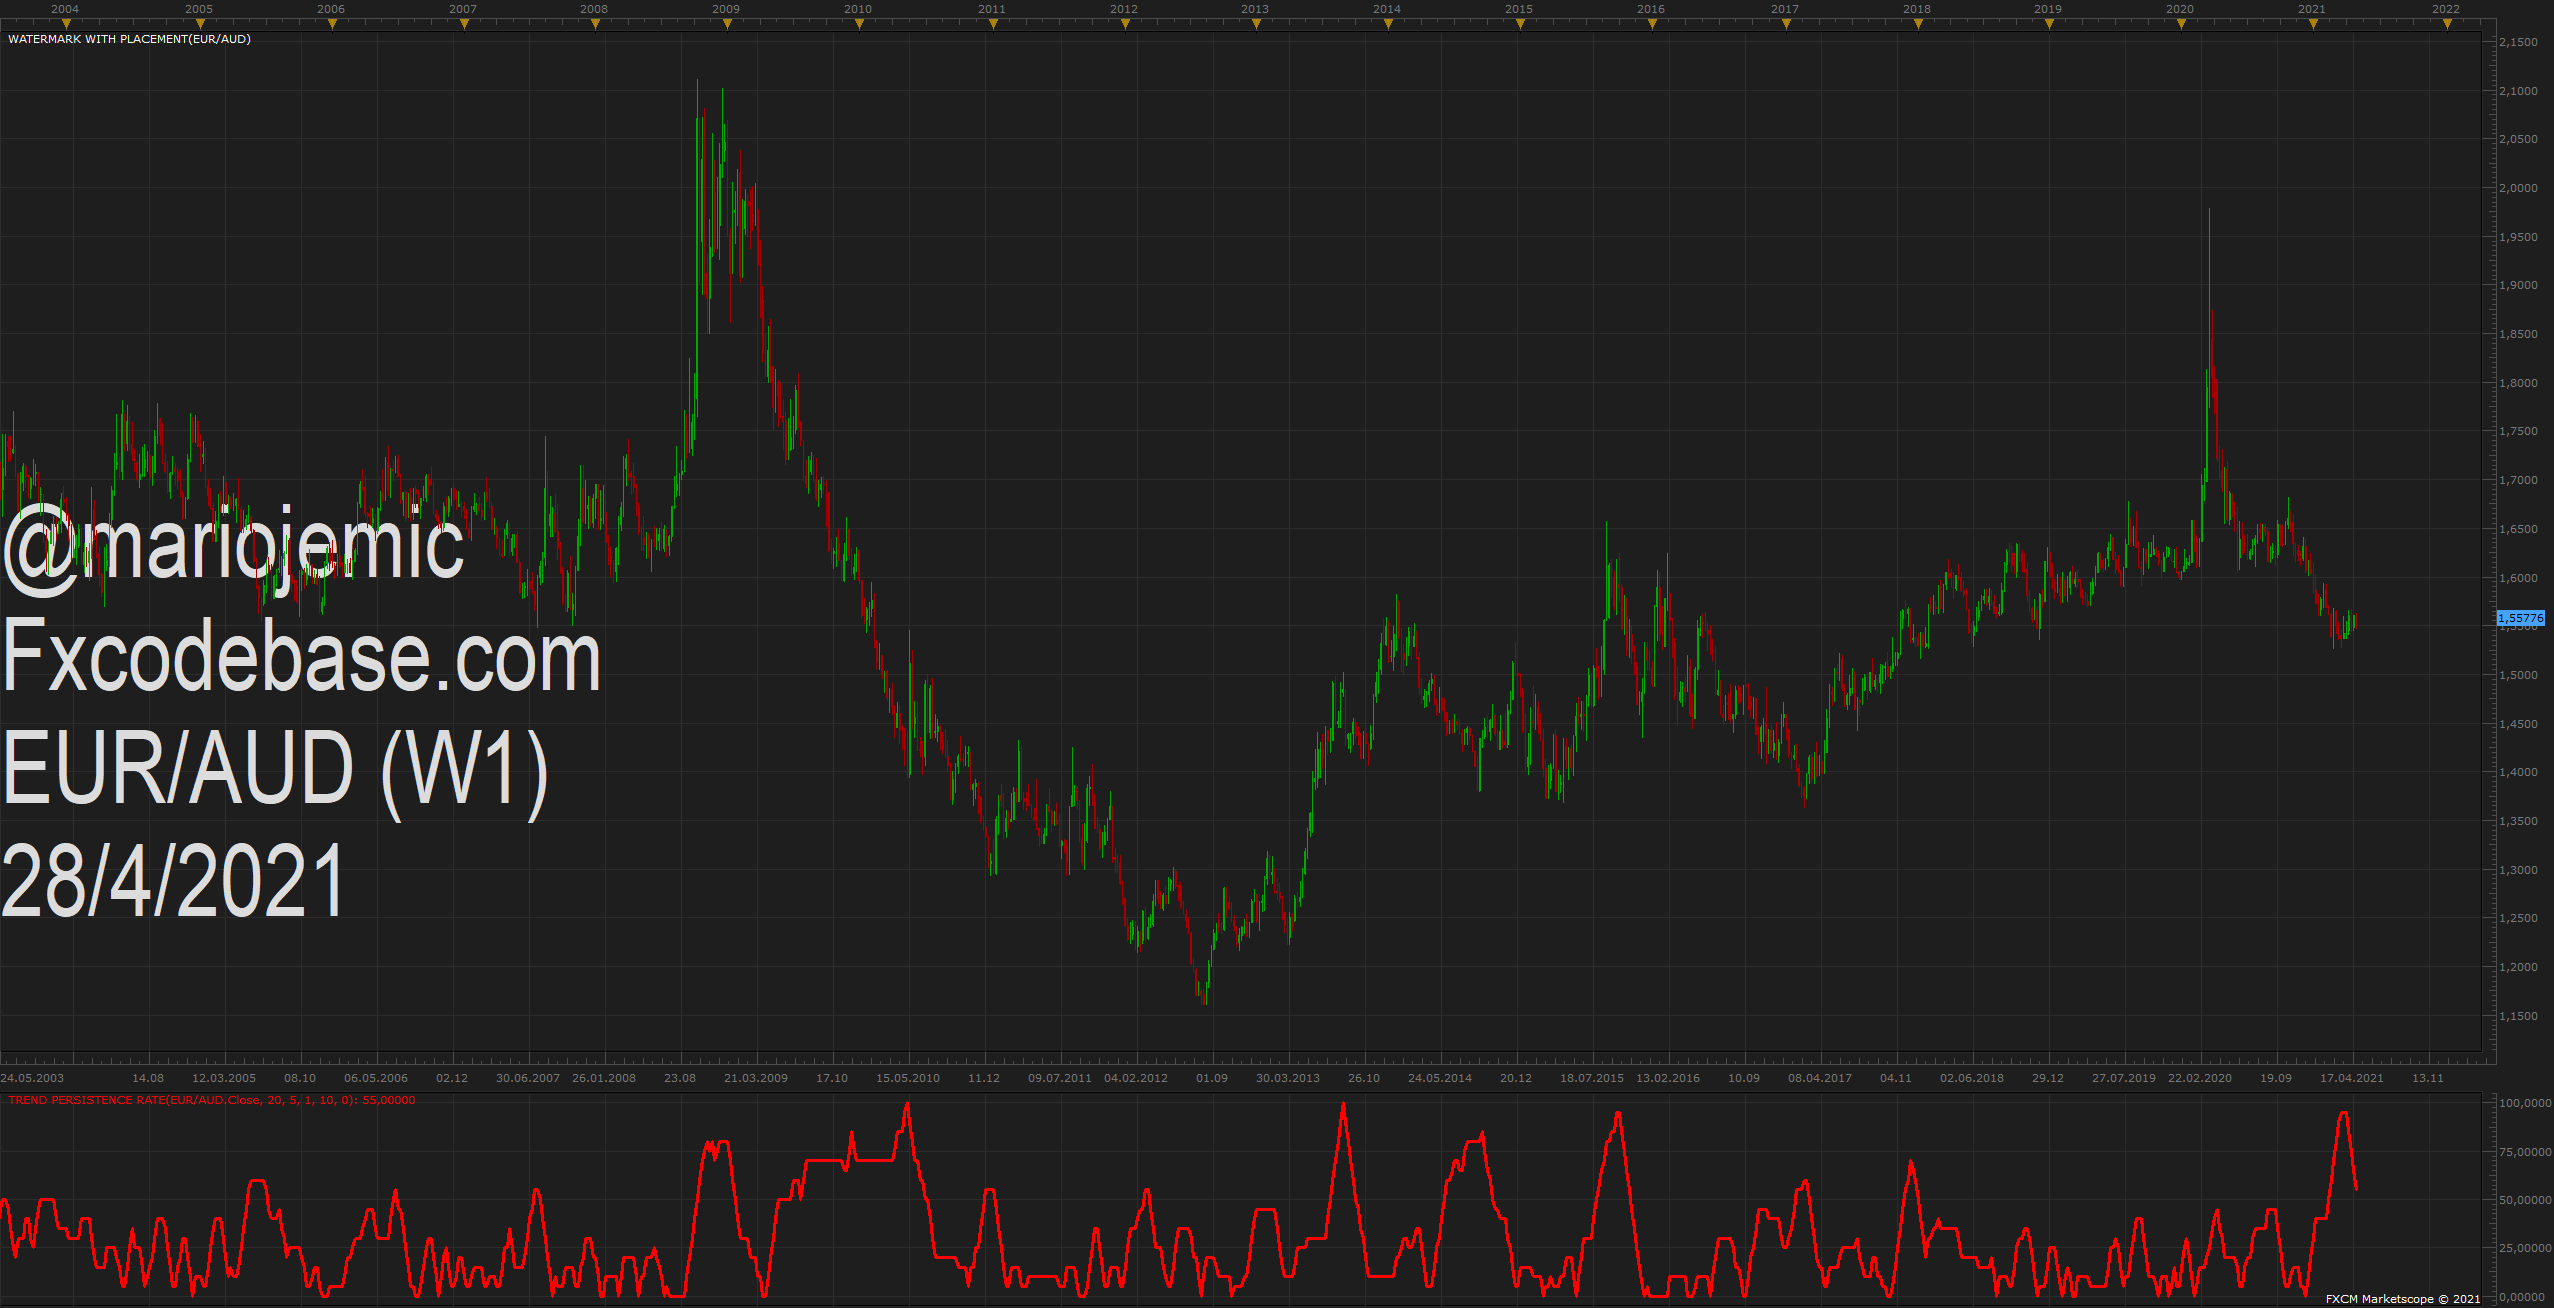Select the 2019 year marker
This screenshot has width=2554, height=1308.
pyautogui.click(x=2048, y=9)
